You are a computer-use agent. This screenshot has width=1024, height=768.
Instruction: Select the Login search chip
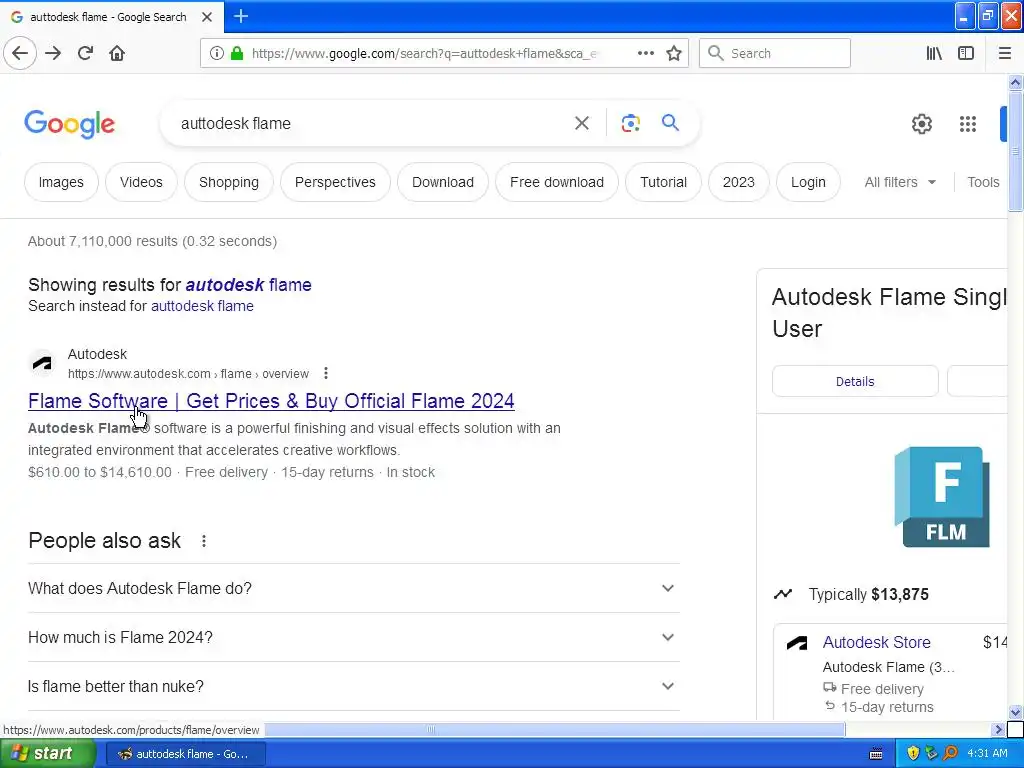tap(808, 182)
